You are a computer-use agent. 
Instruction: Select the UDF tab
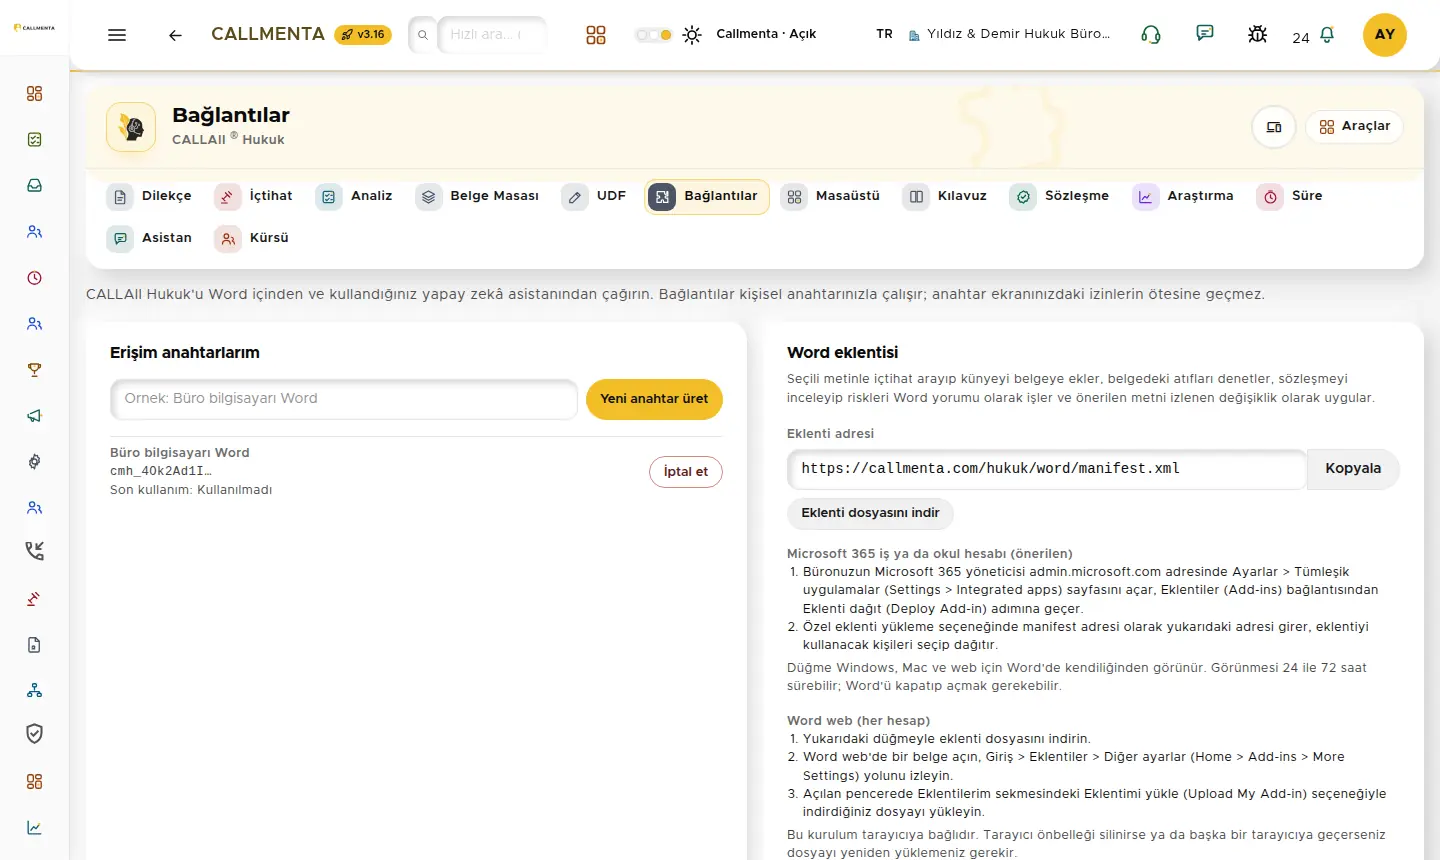click(x=594, y=196)
